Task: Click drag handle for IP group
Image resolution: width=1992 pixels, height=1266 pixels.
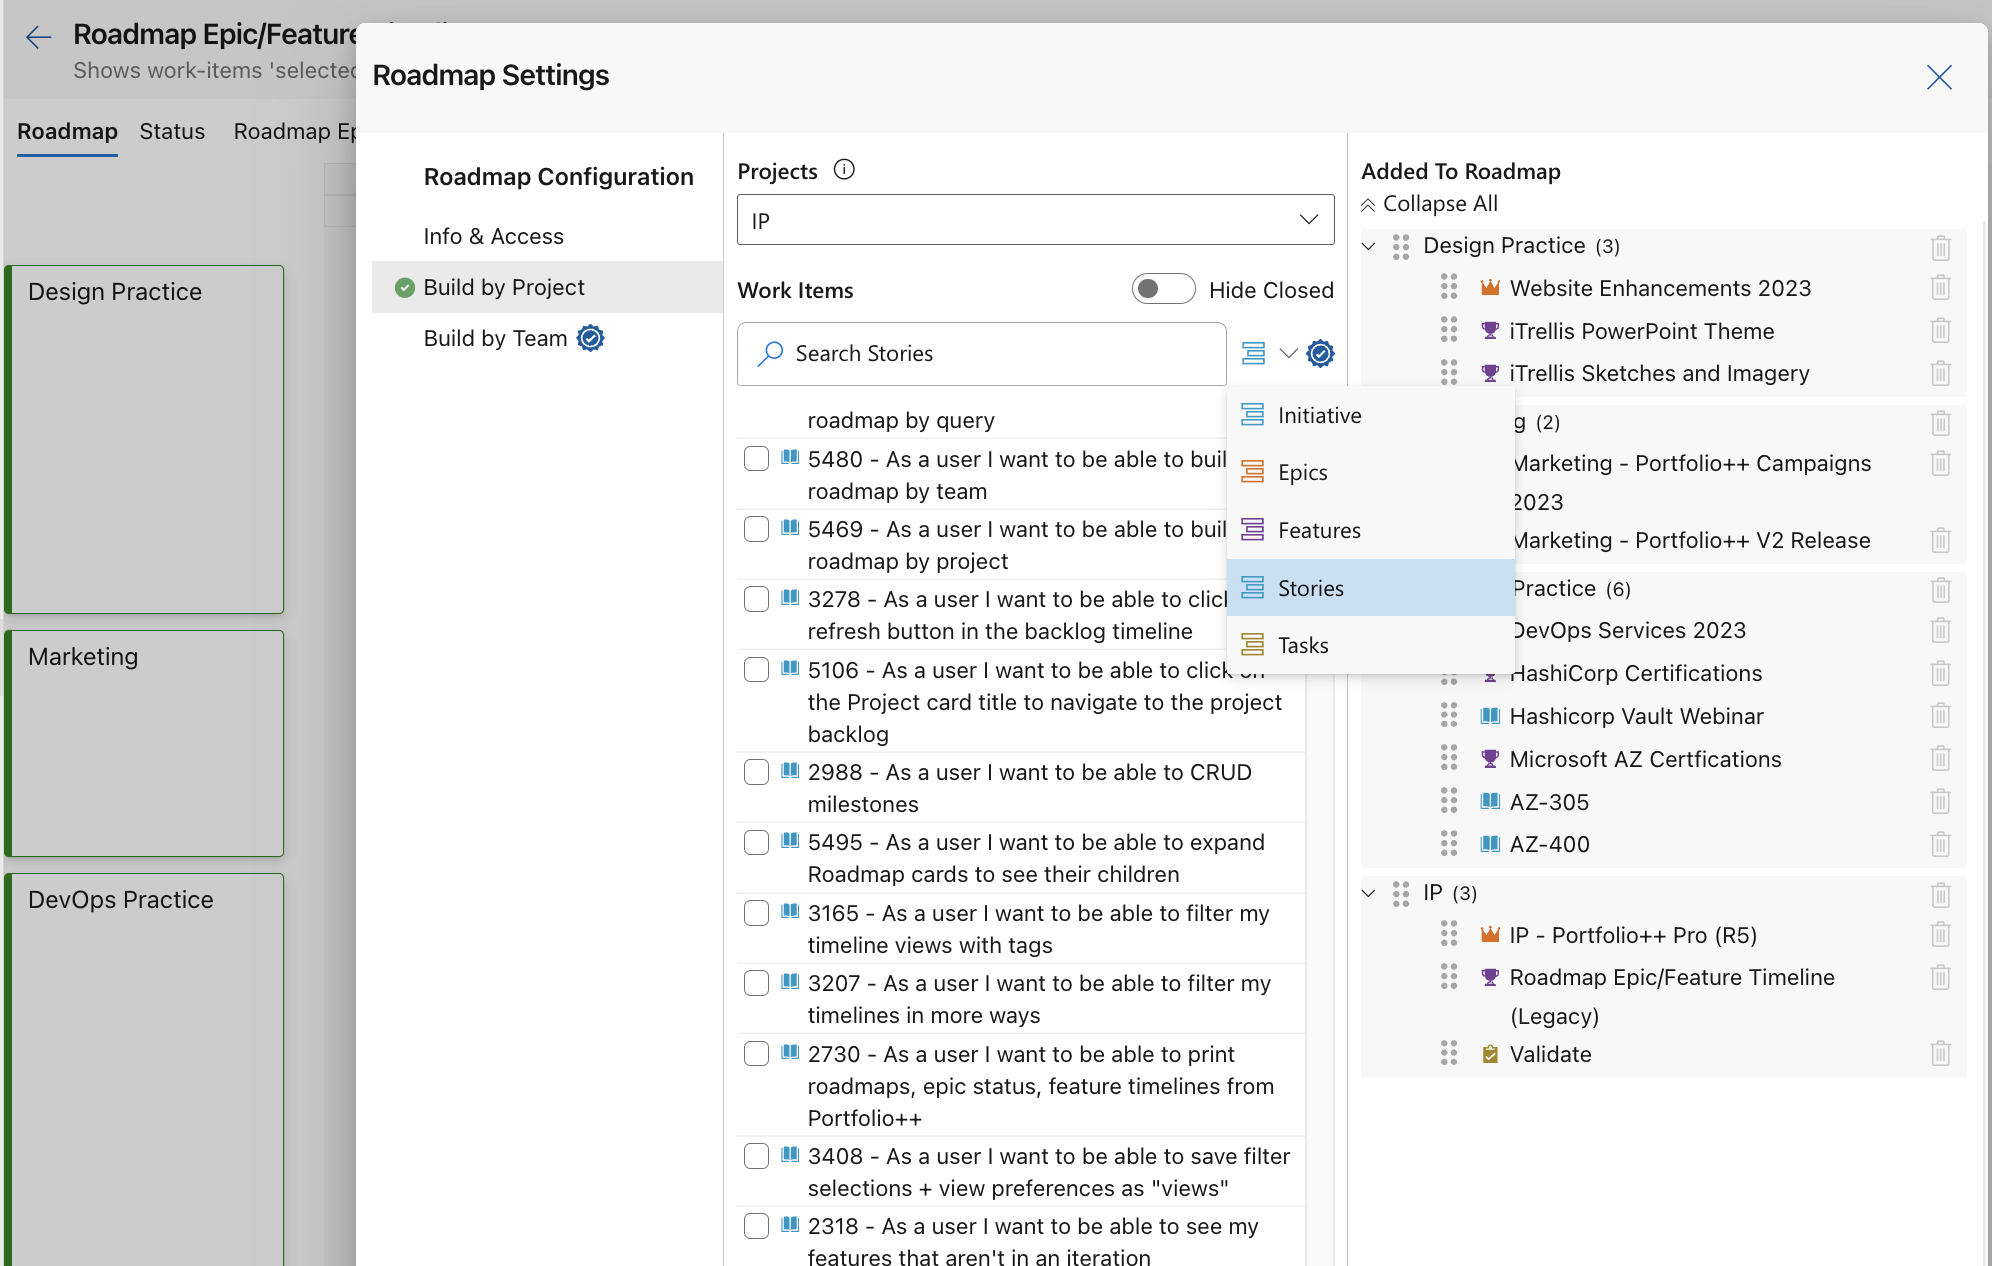Action: 1401,893
